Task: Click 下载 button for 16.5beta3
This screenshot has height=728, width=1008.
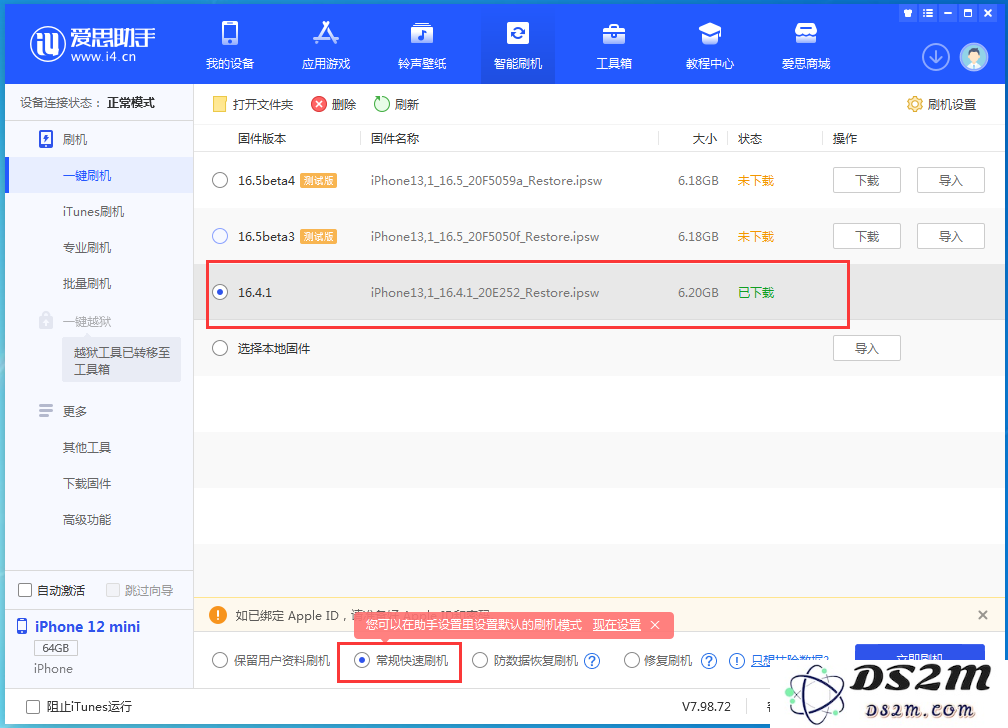Action: 867,236
